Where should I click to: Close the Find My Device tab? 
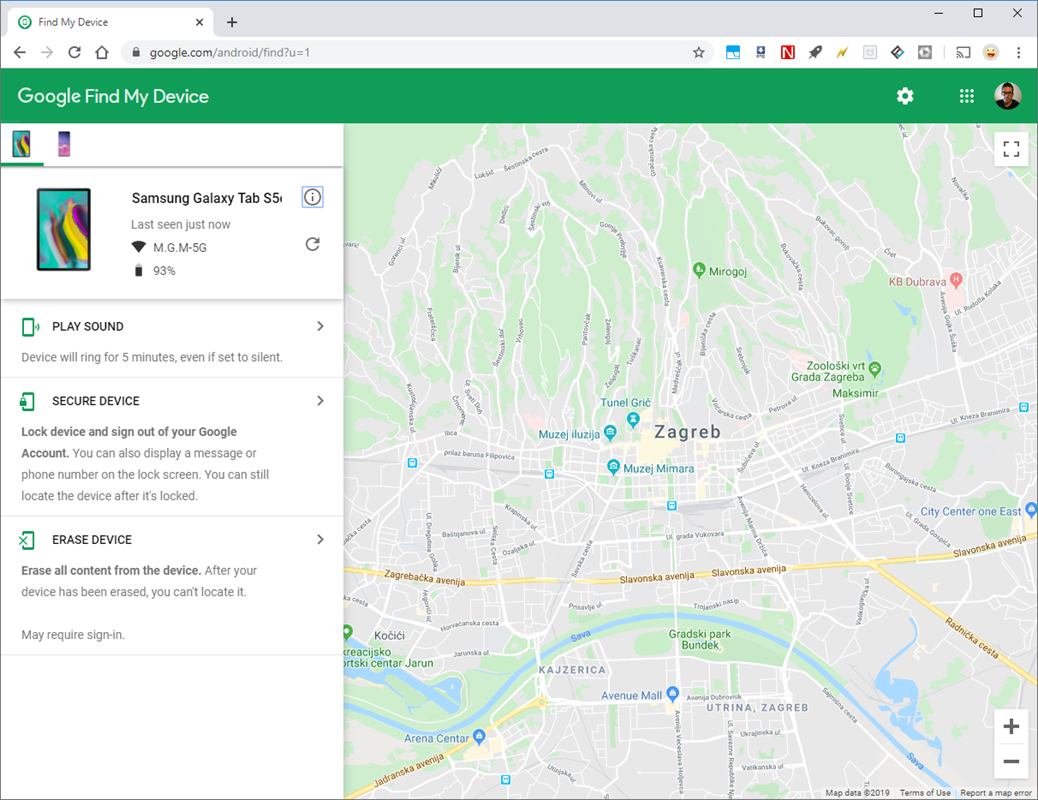pos(199,23)
